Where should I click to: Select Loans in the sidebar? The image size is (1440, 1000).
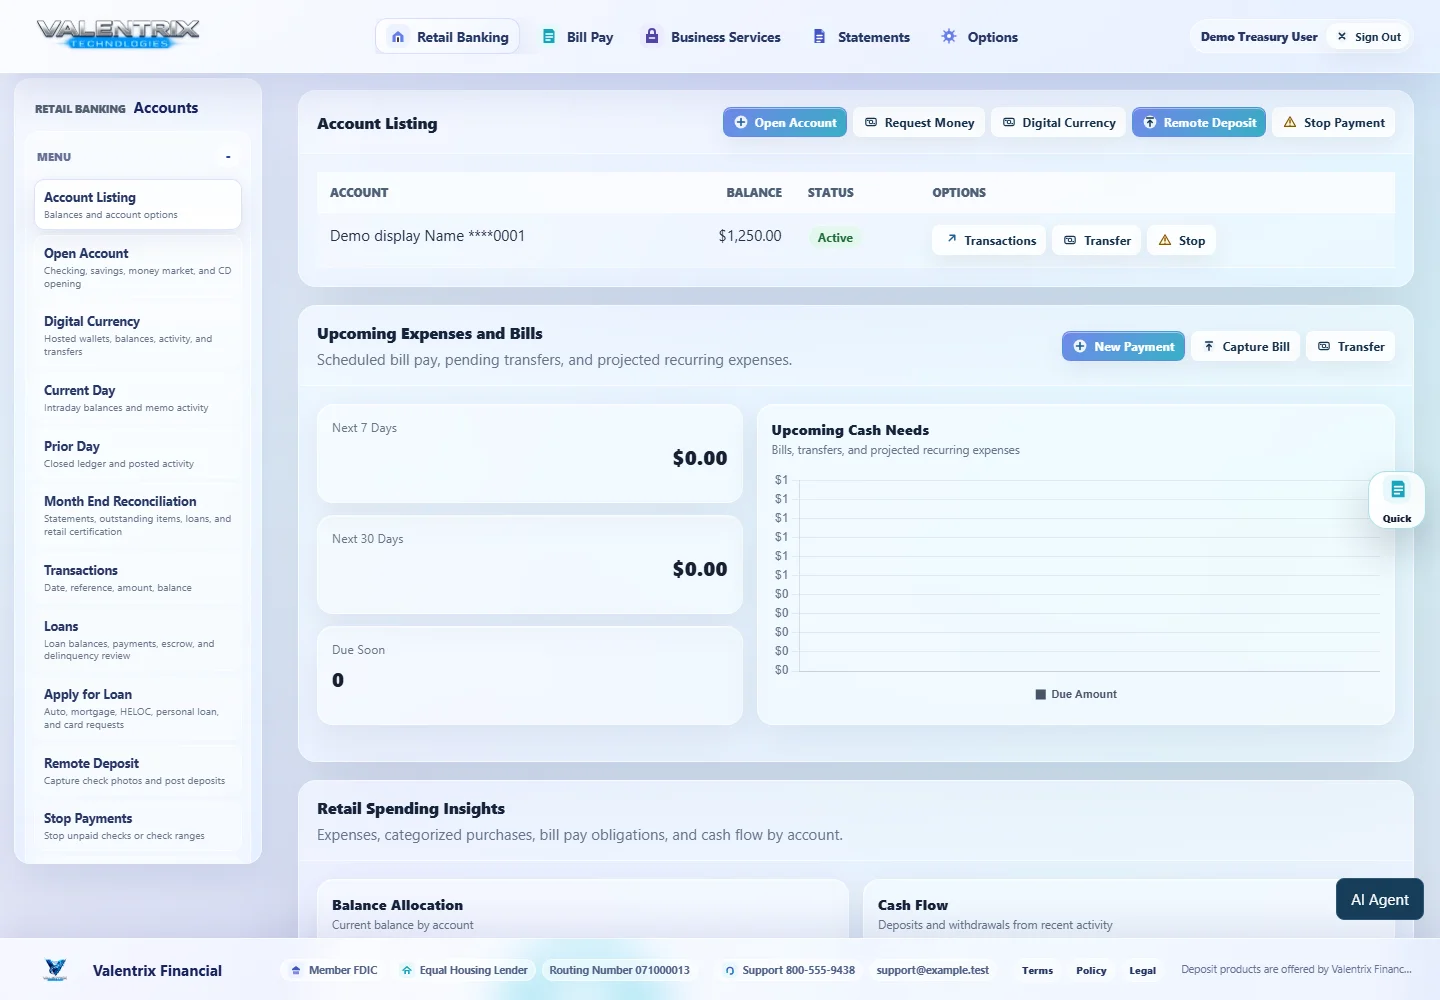tap(138, 639)
